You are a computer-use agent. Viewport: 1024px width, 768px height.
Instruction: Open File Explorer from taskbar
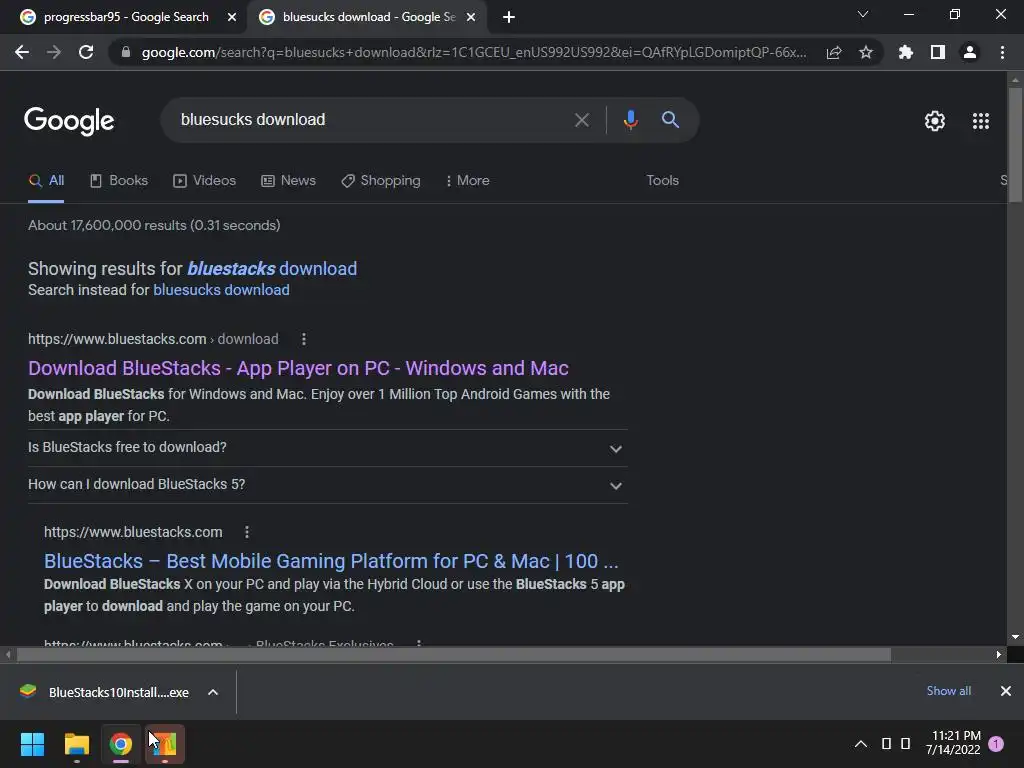pos(76,744)
